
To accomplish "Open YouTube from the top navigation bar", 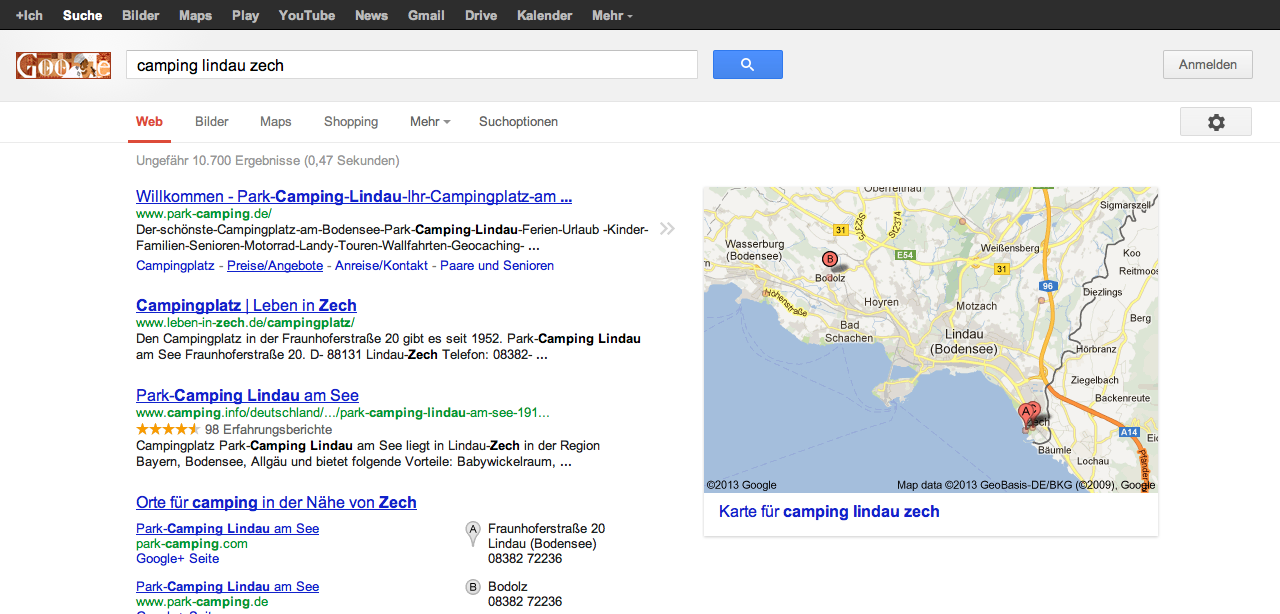I will click(307, 15).
